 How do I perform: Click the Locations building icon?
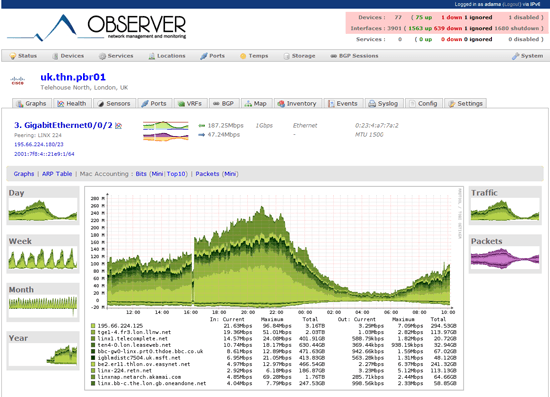[152, 56]
